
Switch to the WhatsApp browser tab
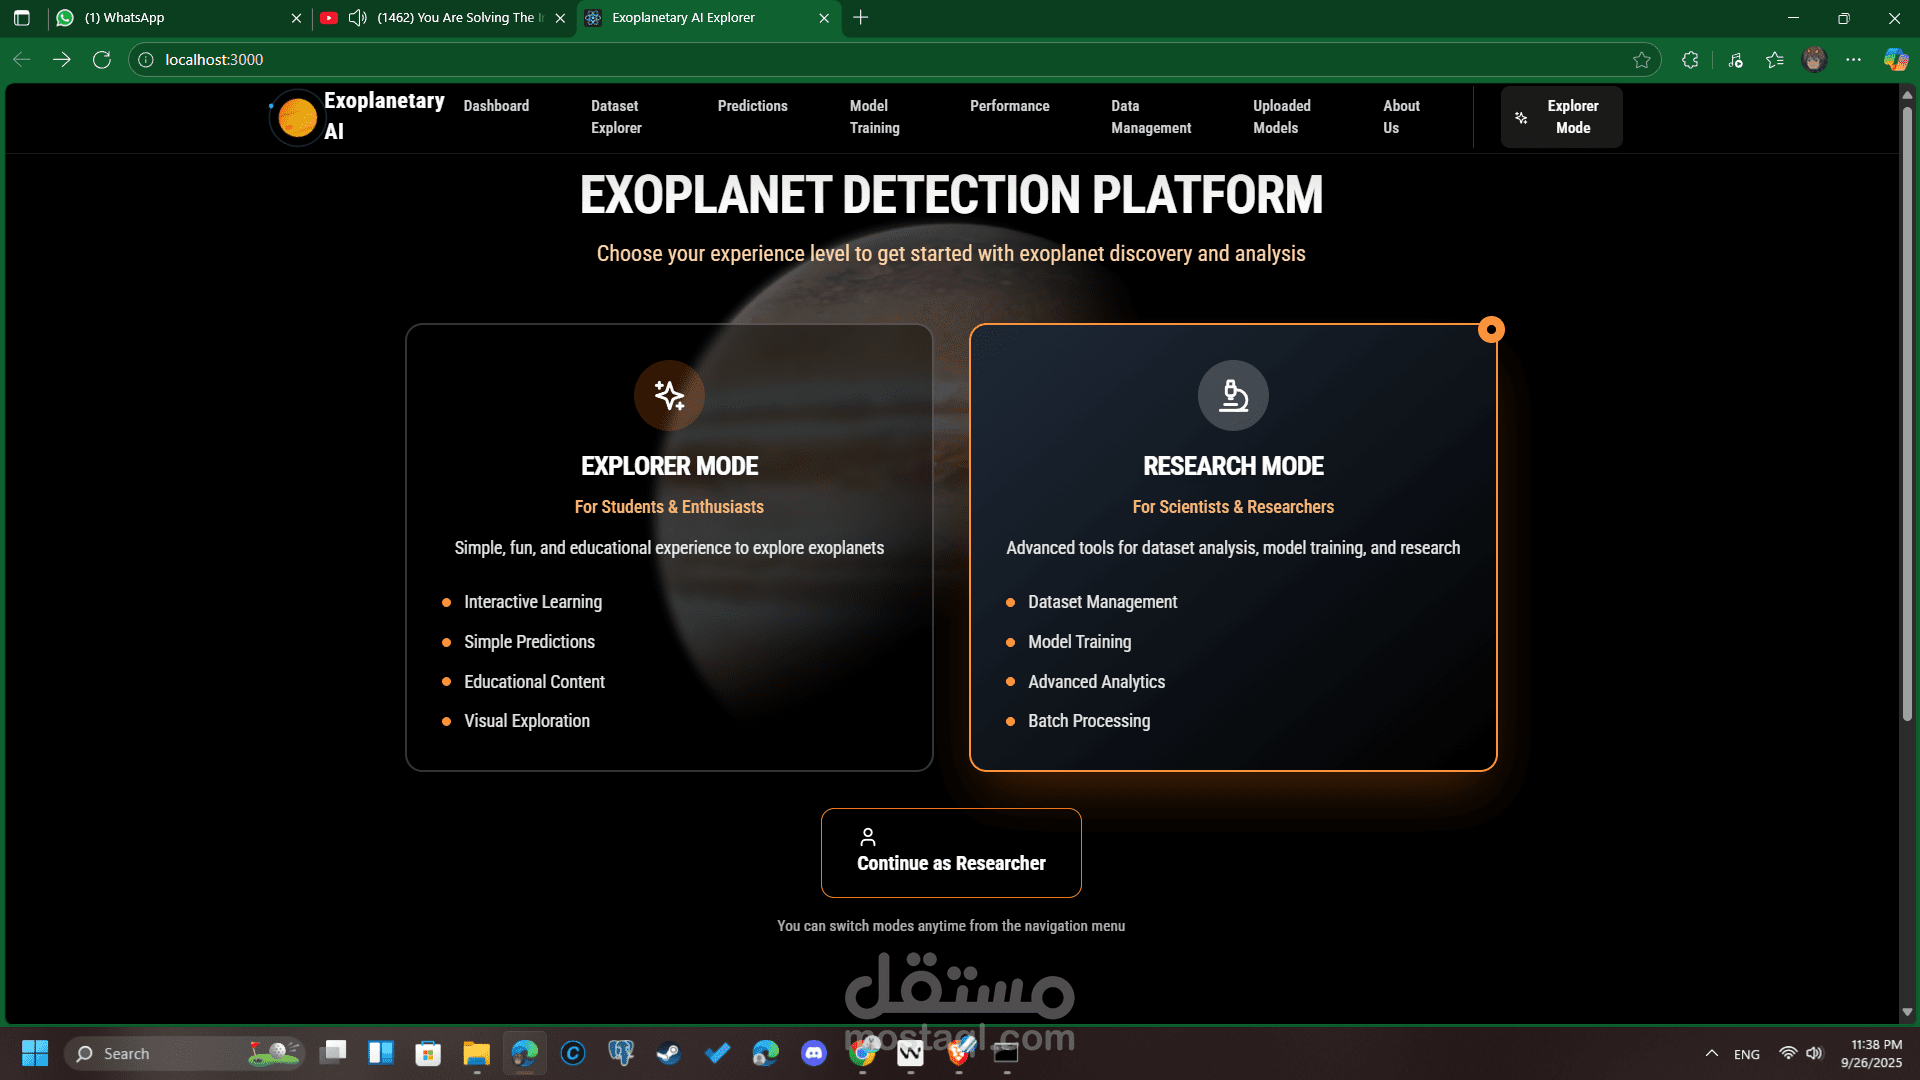[x=160, y=17]
